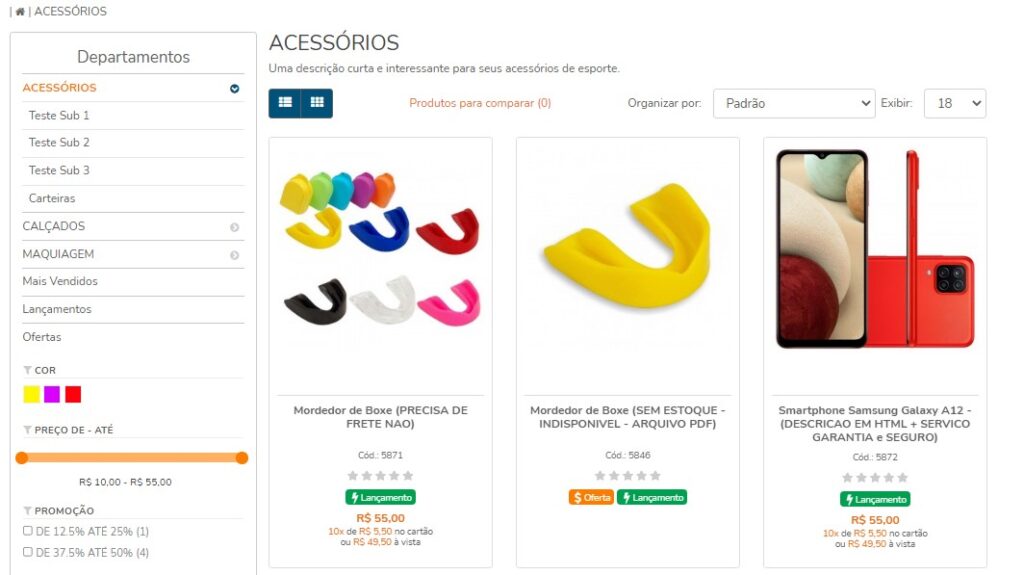The width and height of the screenshot is (1024, 575).
Task: Enable the DE 12.5% ATÉ 25% filter
Action: coord(27,531)
